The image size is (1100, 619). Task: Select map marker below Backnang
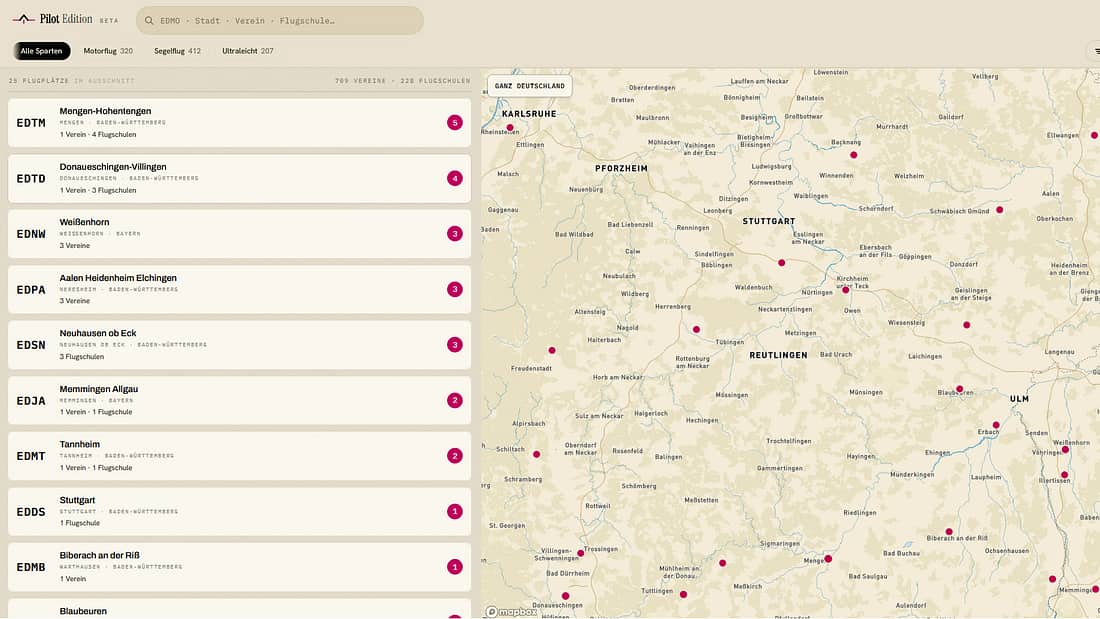point(854,155)
